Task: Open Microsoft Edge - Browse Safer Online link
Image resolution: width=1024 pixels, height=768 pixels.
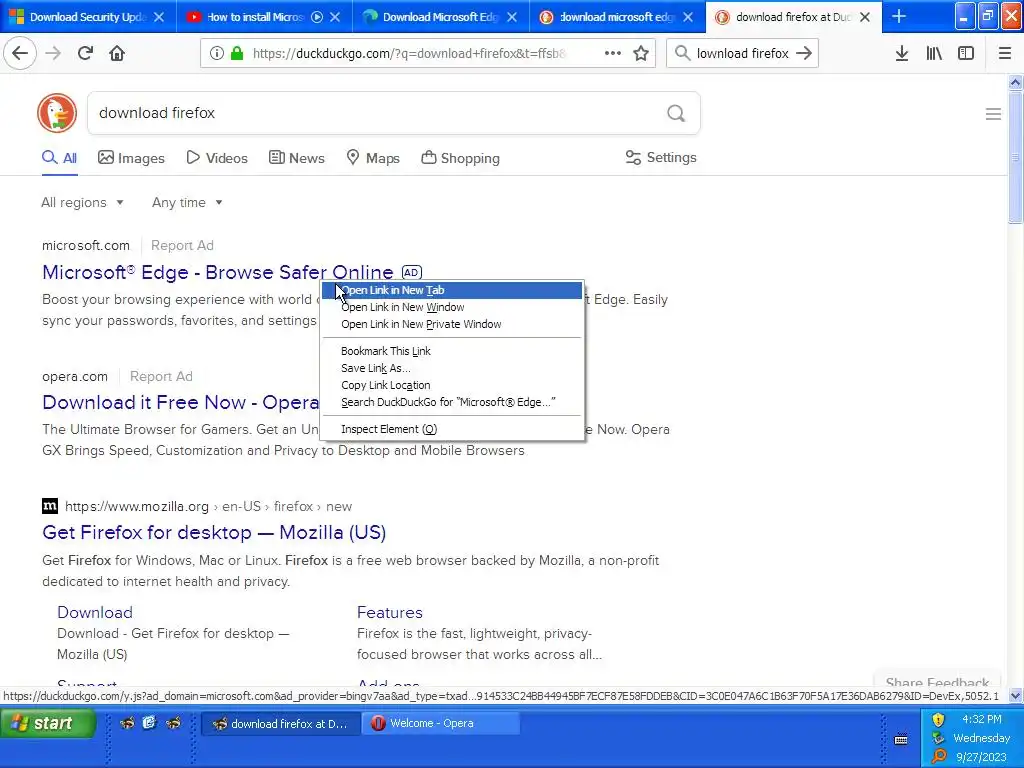Action: (x=217, y=272)
